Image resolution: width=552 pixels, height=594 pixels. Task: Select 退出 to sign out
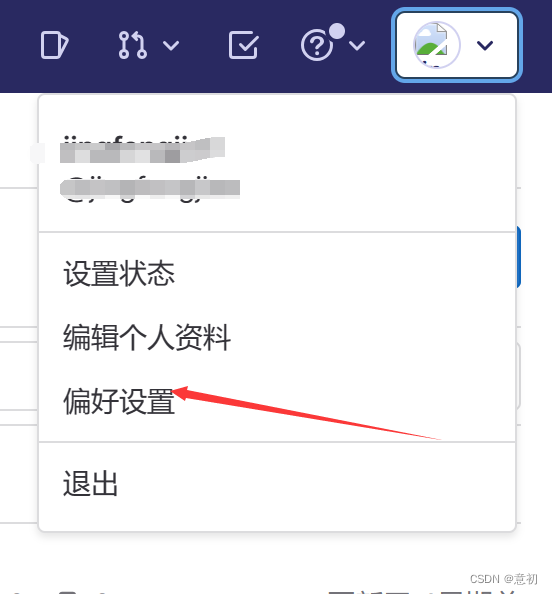coord(91,483)
